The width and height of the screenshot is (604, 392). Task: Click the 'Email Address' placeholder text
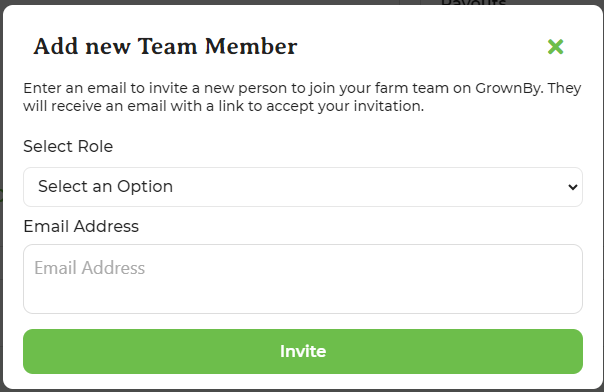tap(89, 268)
